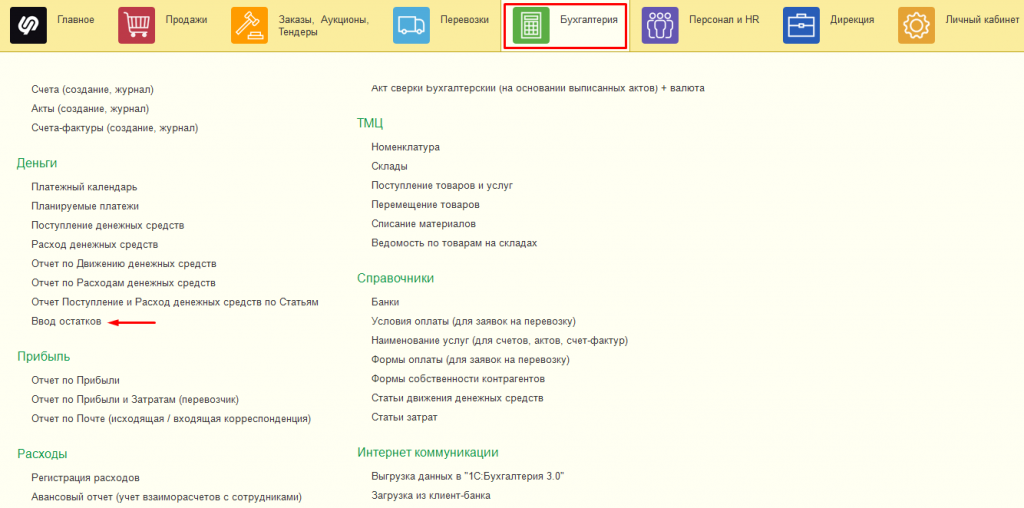Open Формы оплаты (для заявок на перевозку)

pos(471,360)
